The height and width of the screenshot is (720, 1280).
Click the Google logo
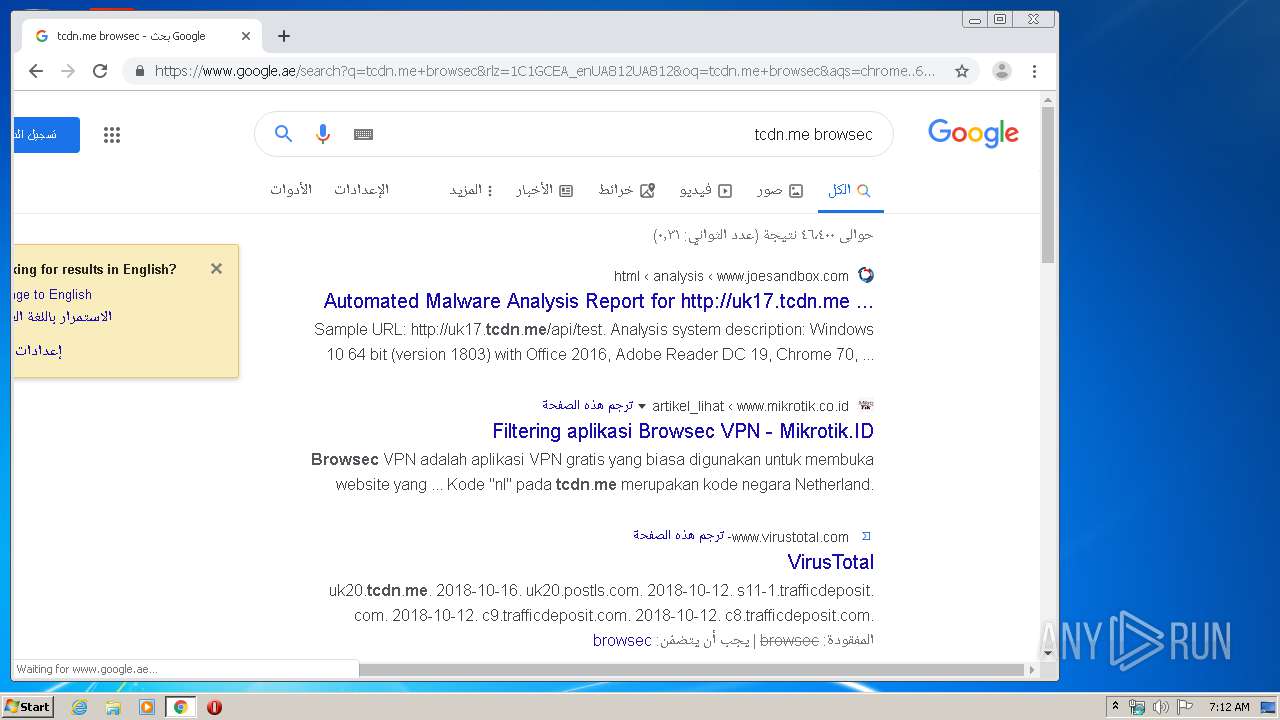[x=973, y=133]
